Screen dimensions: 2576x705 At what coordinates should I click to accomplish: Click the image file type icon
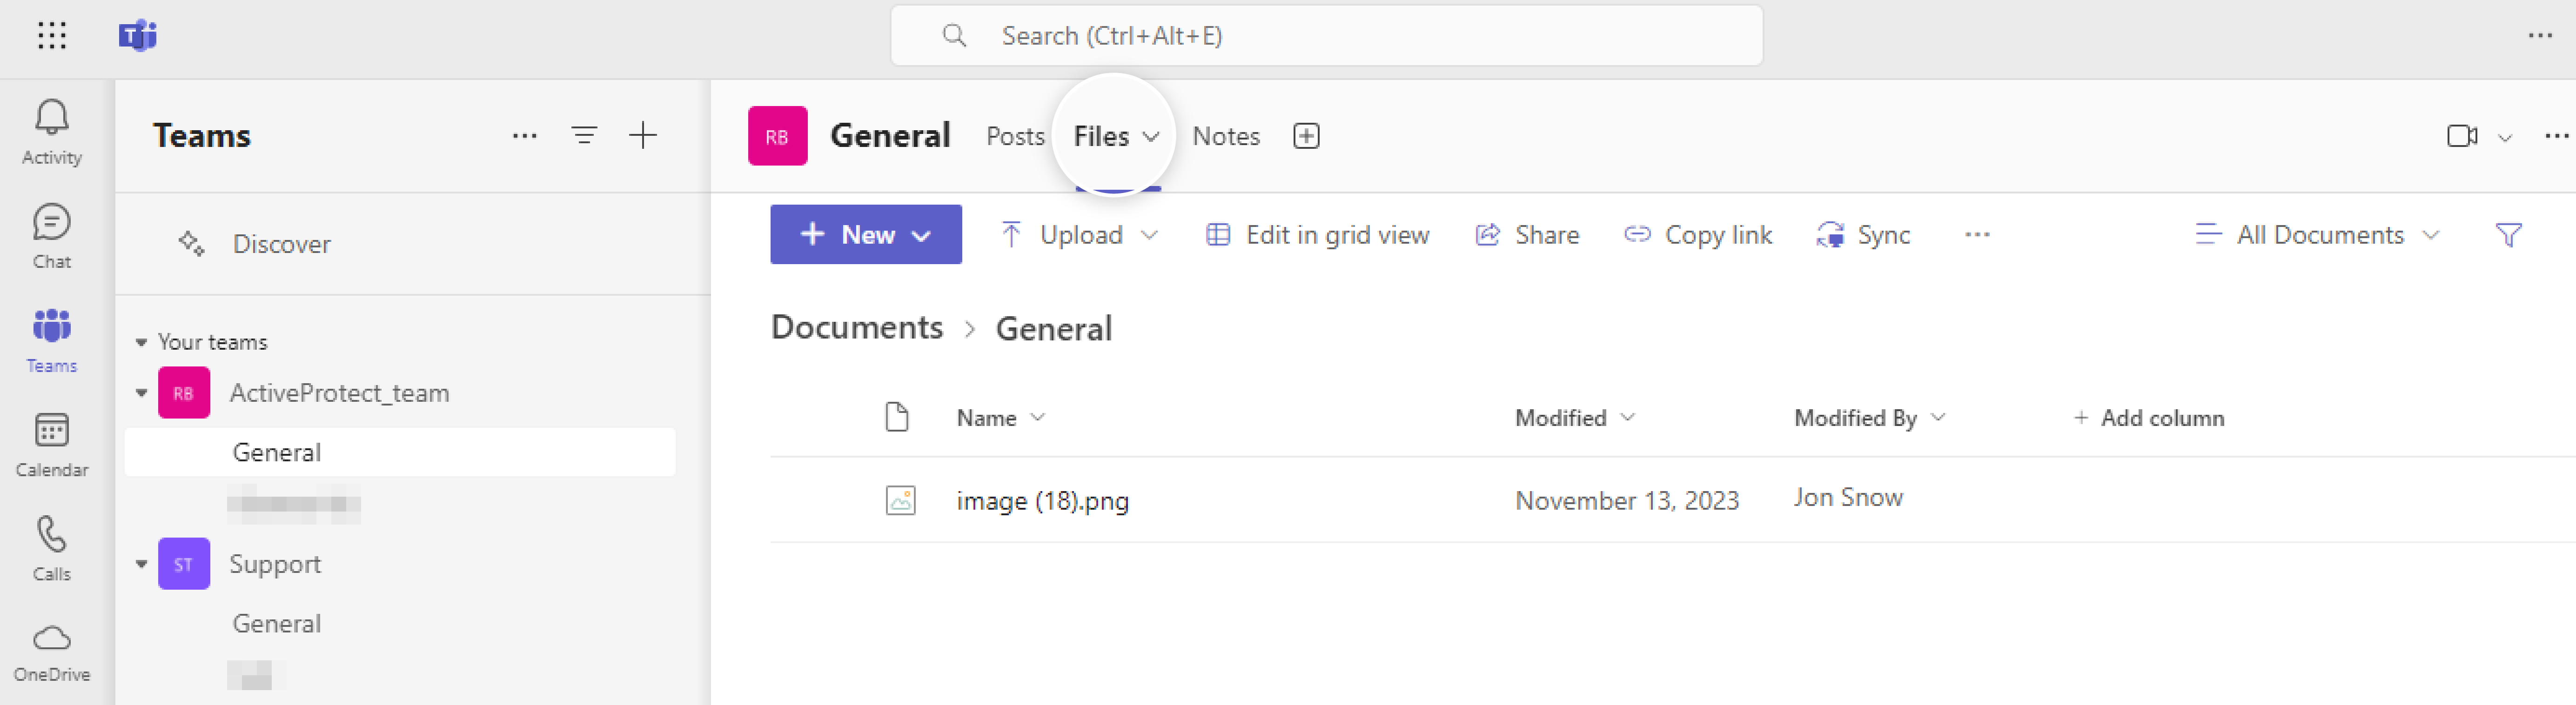[900, 500]
